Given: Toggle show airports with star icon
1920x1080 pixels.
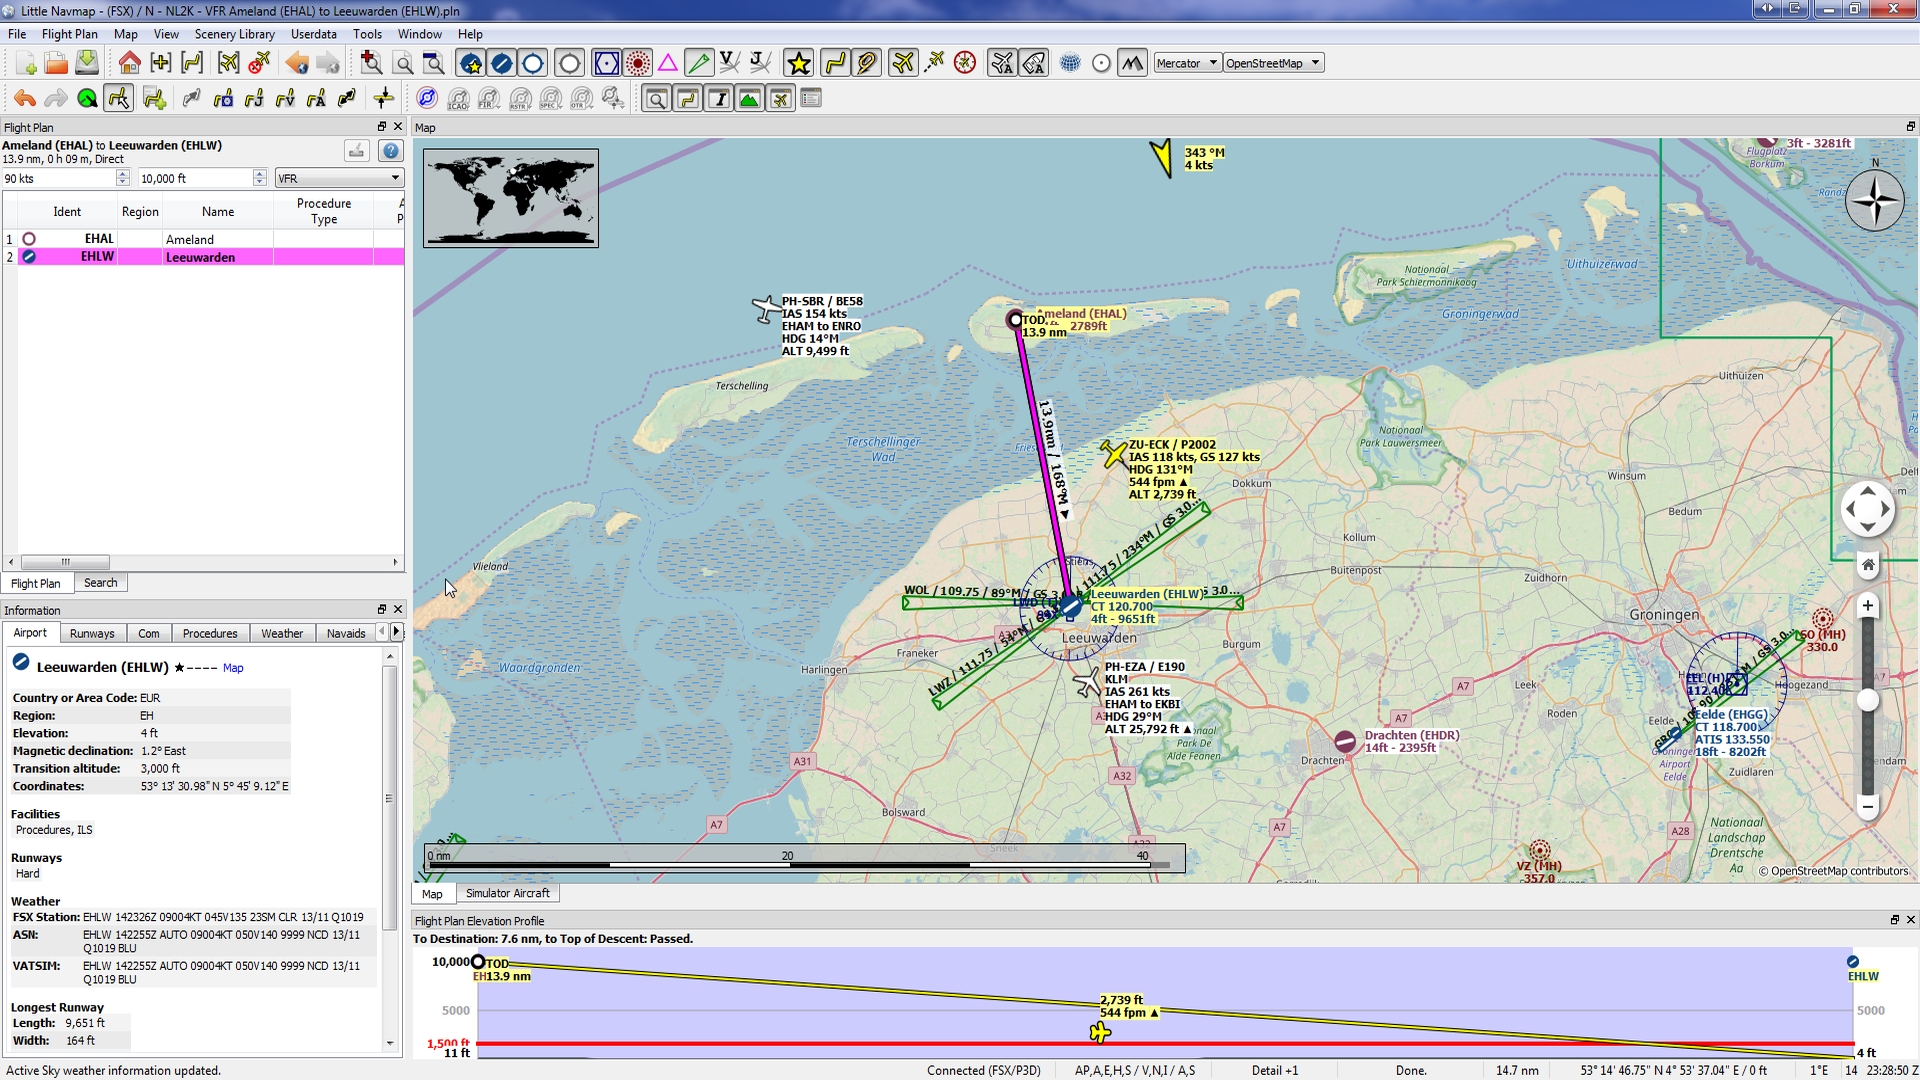Looking at the screenshot, I should point(470,63).
